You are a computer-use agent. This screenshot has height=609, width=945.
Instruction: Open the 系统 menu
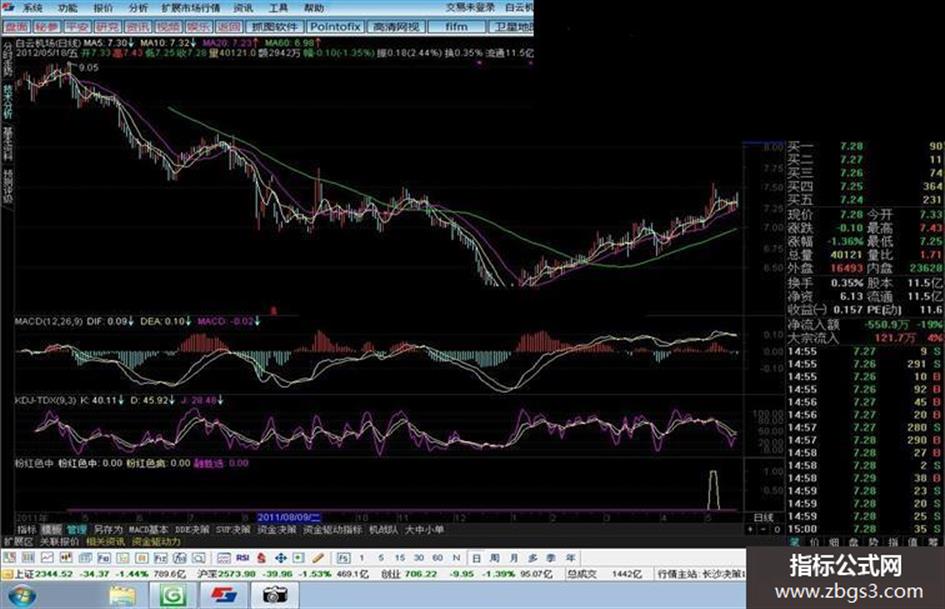click(33, 8)
